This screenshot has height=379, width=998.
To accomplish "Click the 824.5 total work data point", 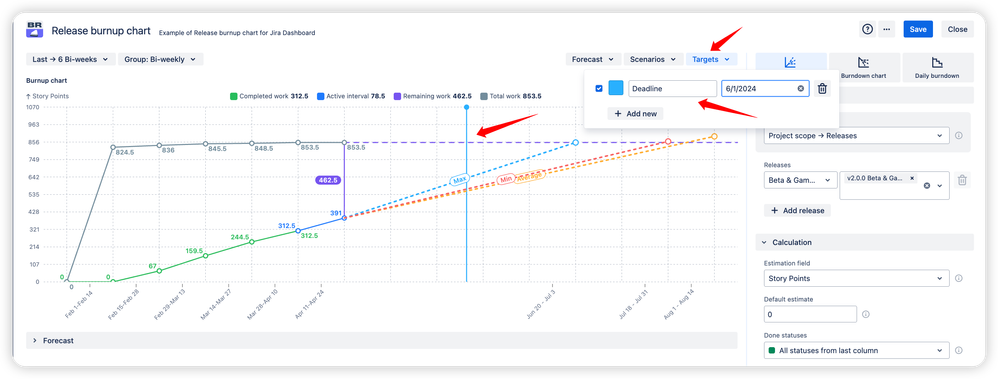I will [x=113, y=147].
